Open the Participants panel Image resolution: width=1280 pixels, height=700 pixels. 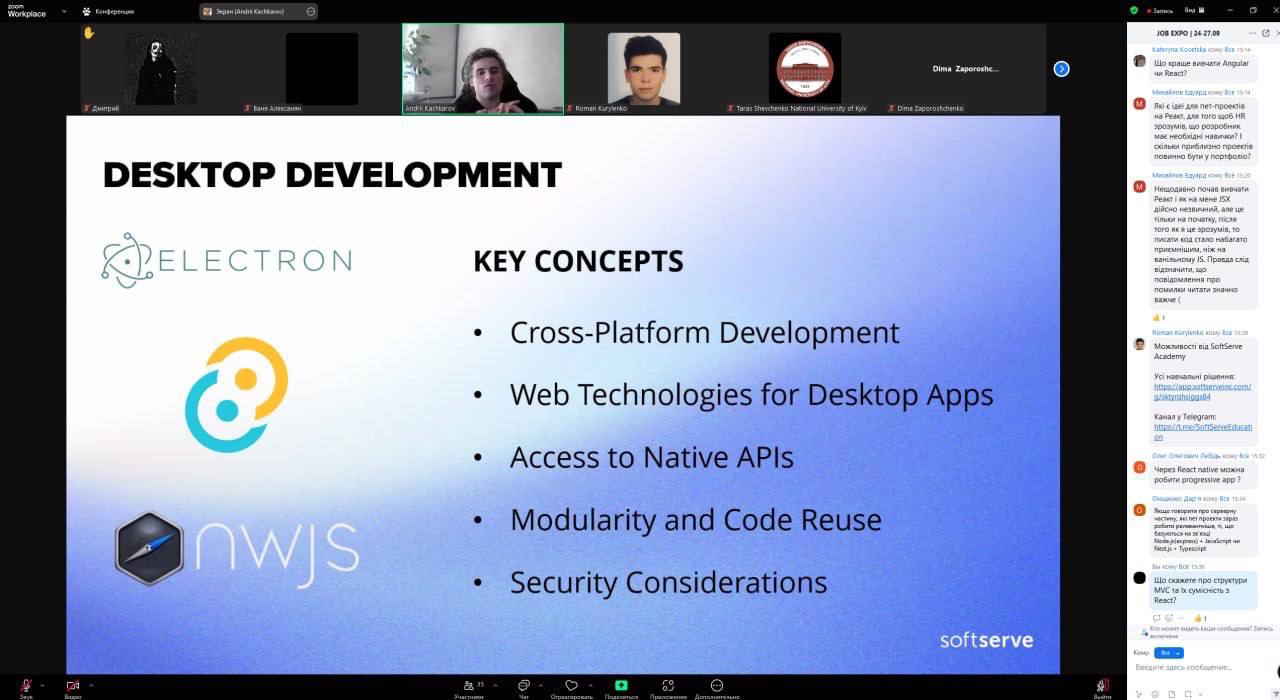pyautogui.click(x=468, y=688)
